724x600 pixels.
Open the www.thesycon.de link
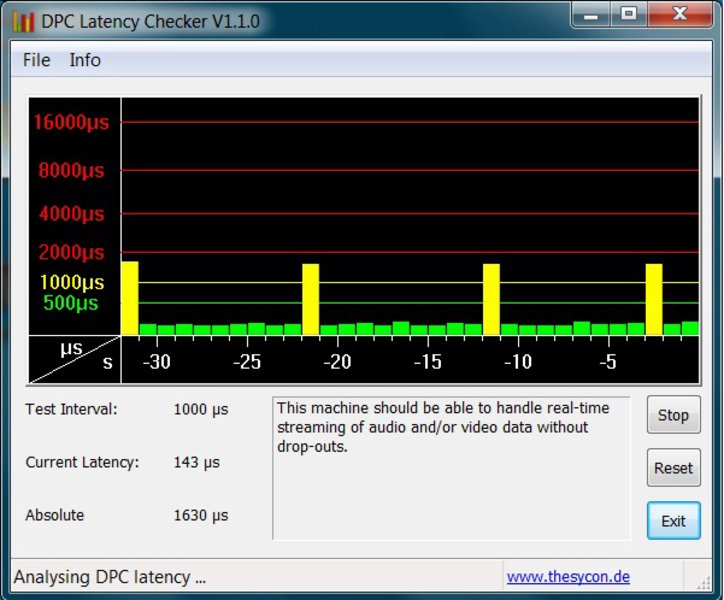[568, 576]
